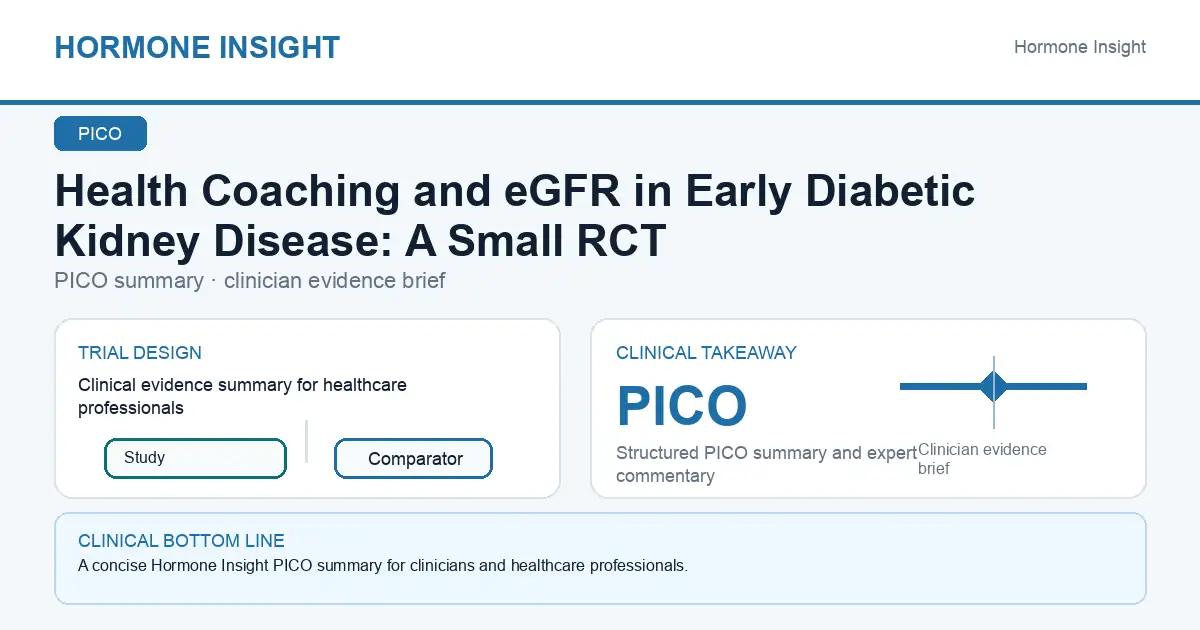This screenshot has height=630, width=1200.
Task: Click the Study pill button
Action: coord(195,458)
